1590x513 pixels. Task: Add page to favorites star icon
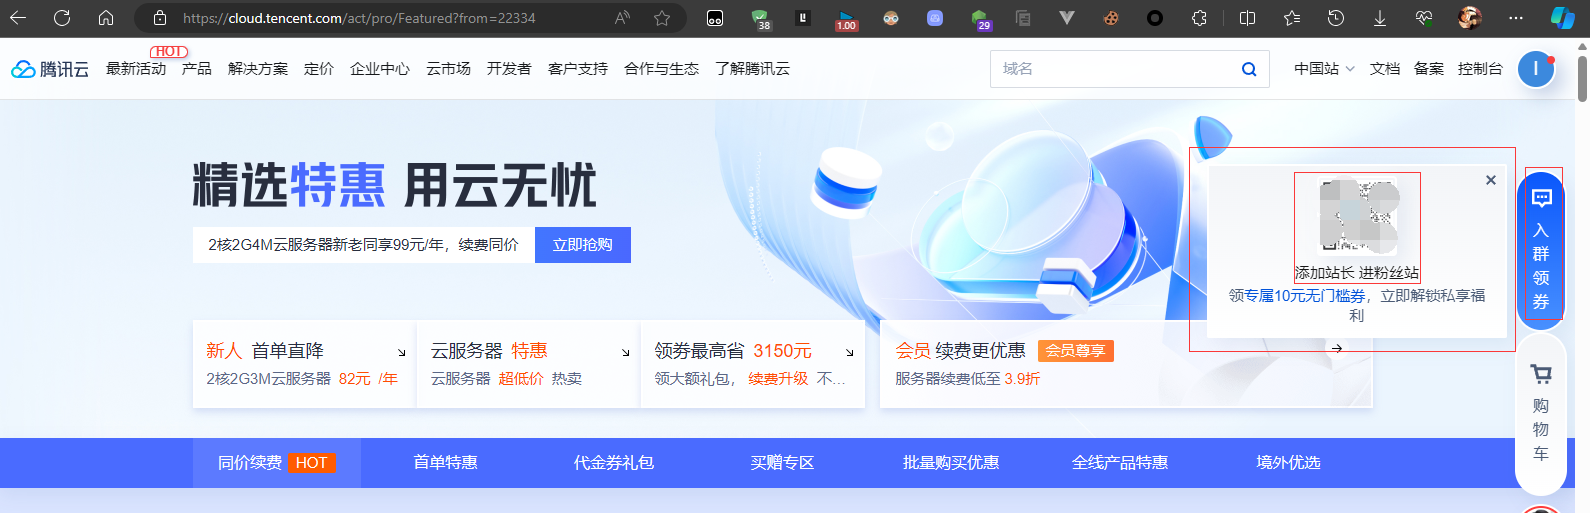tap(662, 18)
